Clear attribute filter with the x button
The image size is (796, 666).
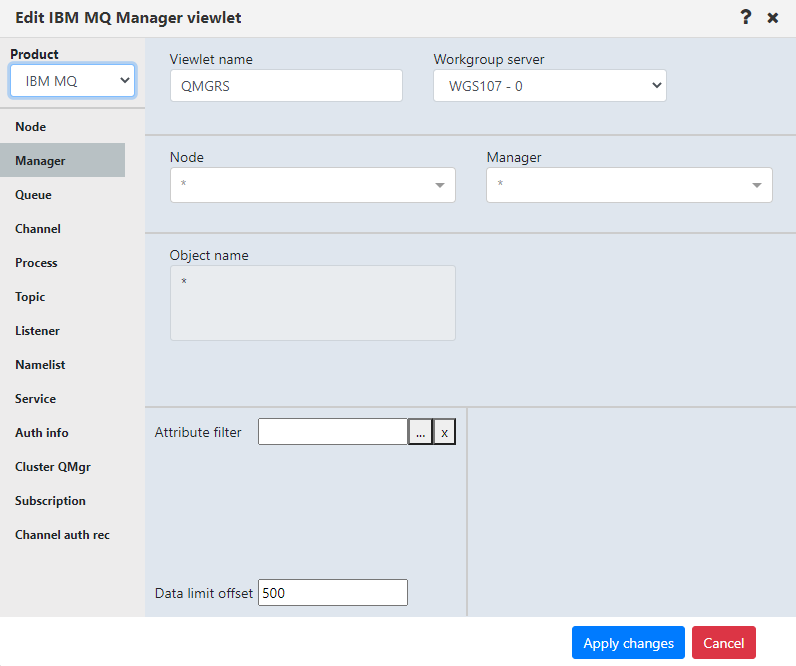[444, 431]
